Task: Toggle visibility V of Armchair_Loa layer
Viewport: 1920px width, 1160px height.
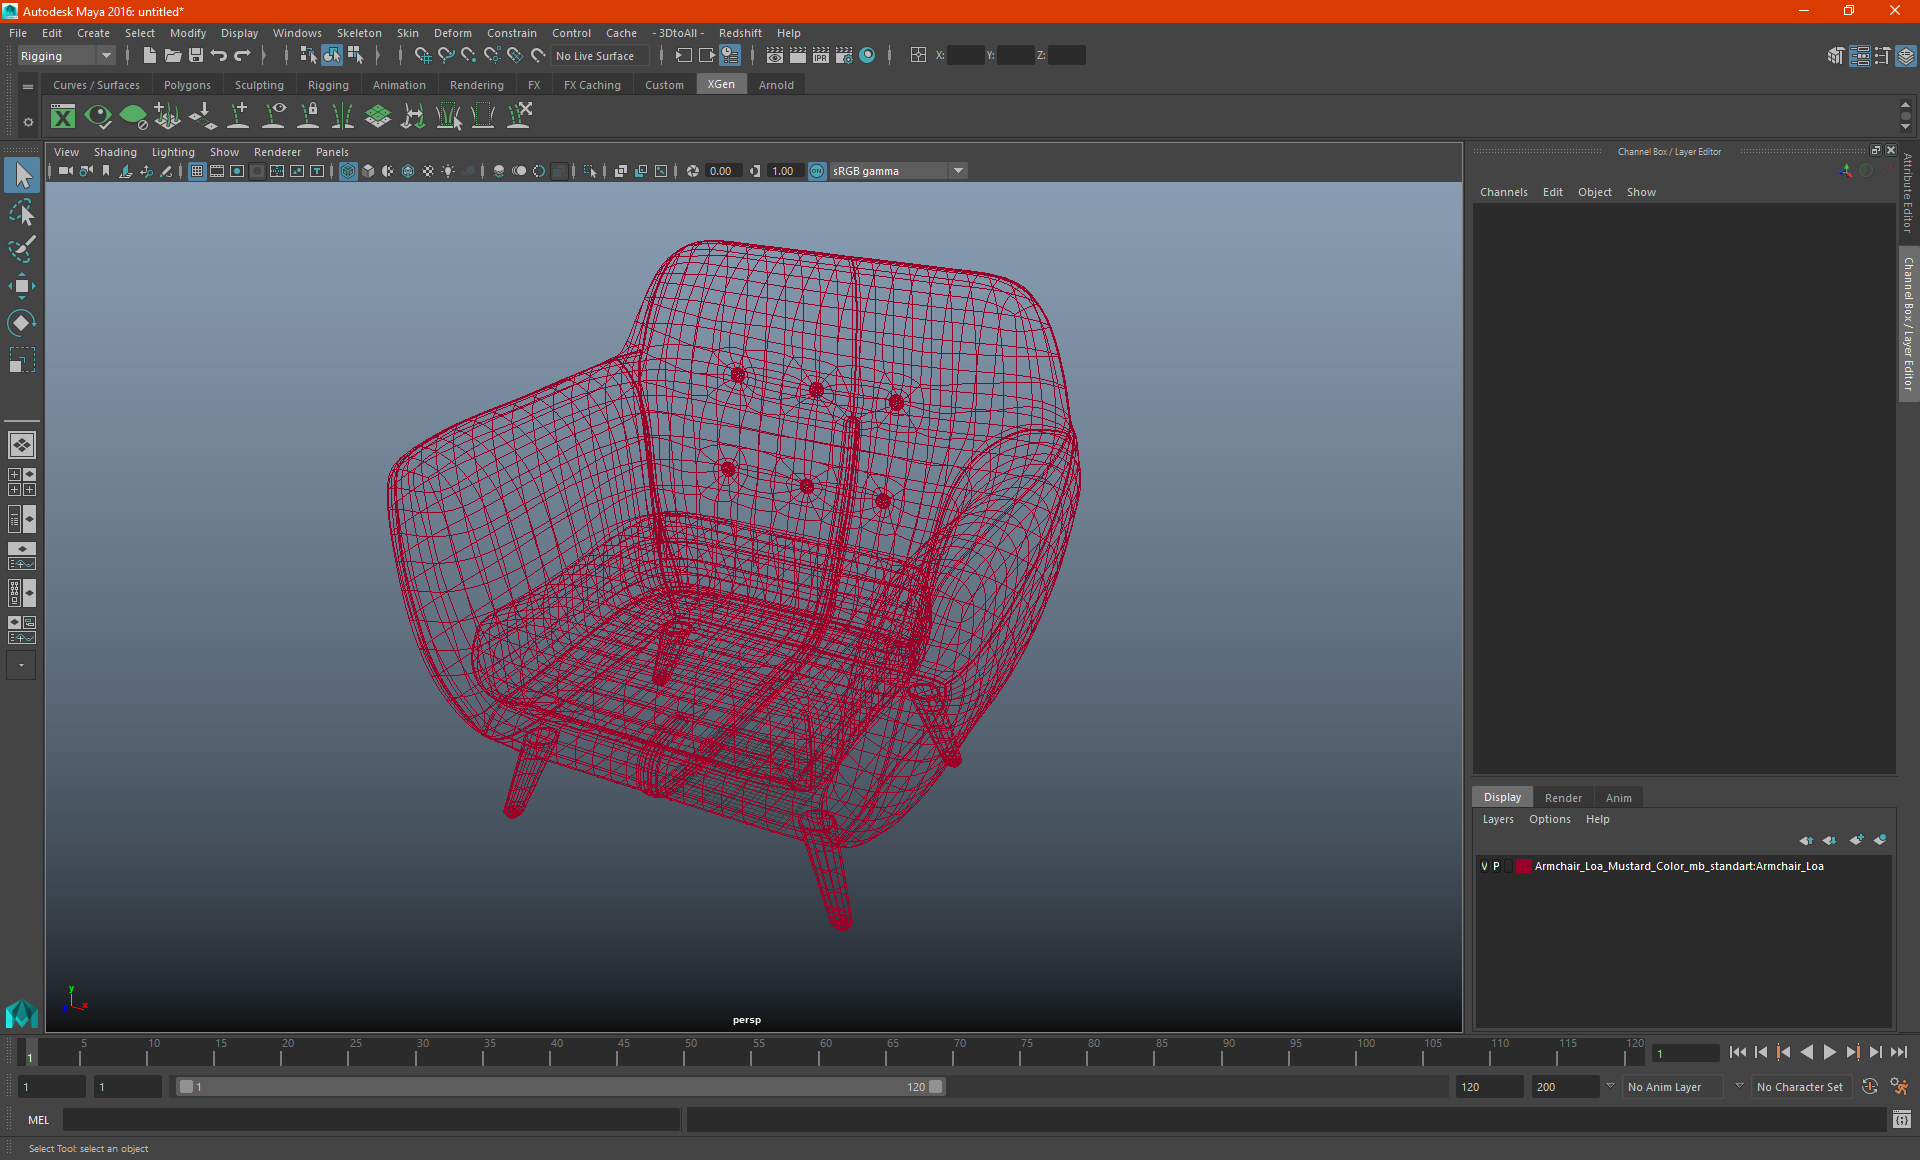Action: tap(1483, 865)
